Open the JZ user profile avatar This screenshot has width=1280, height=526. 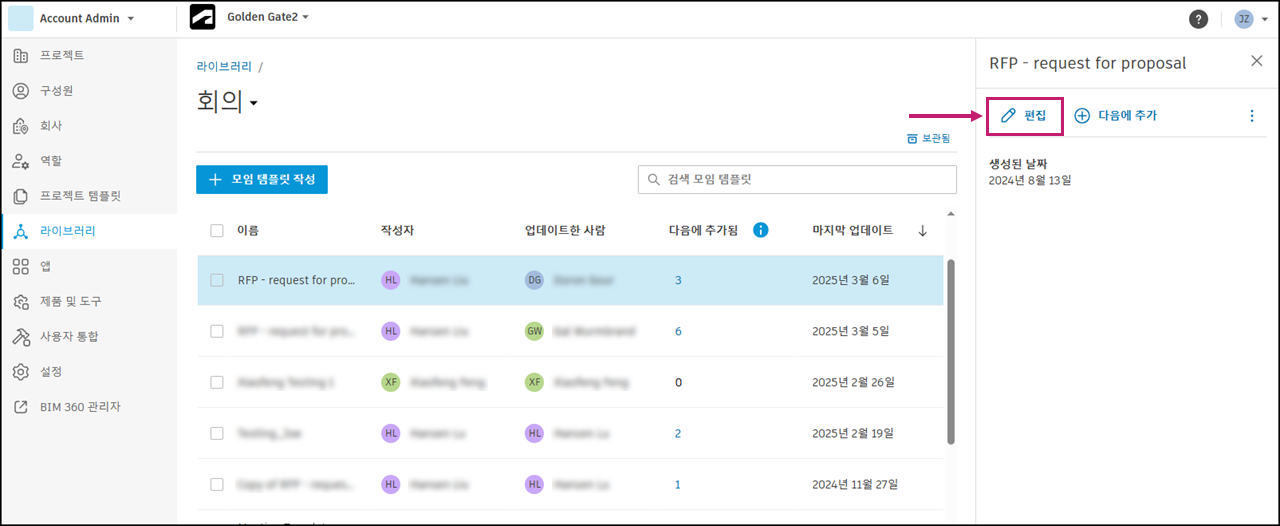pos(1244,19)
